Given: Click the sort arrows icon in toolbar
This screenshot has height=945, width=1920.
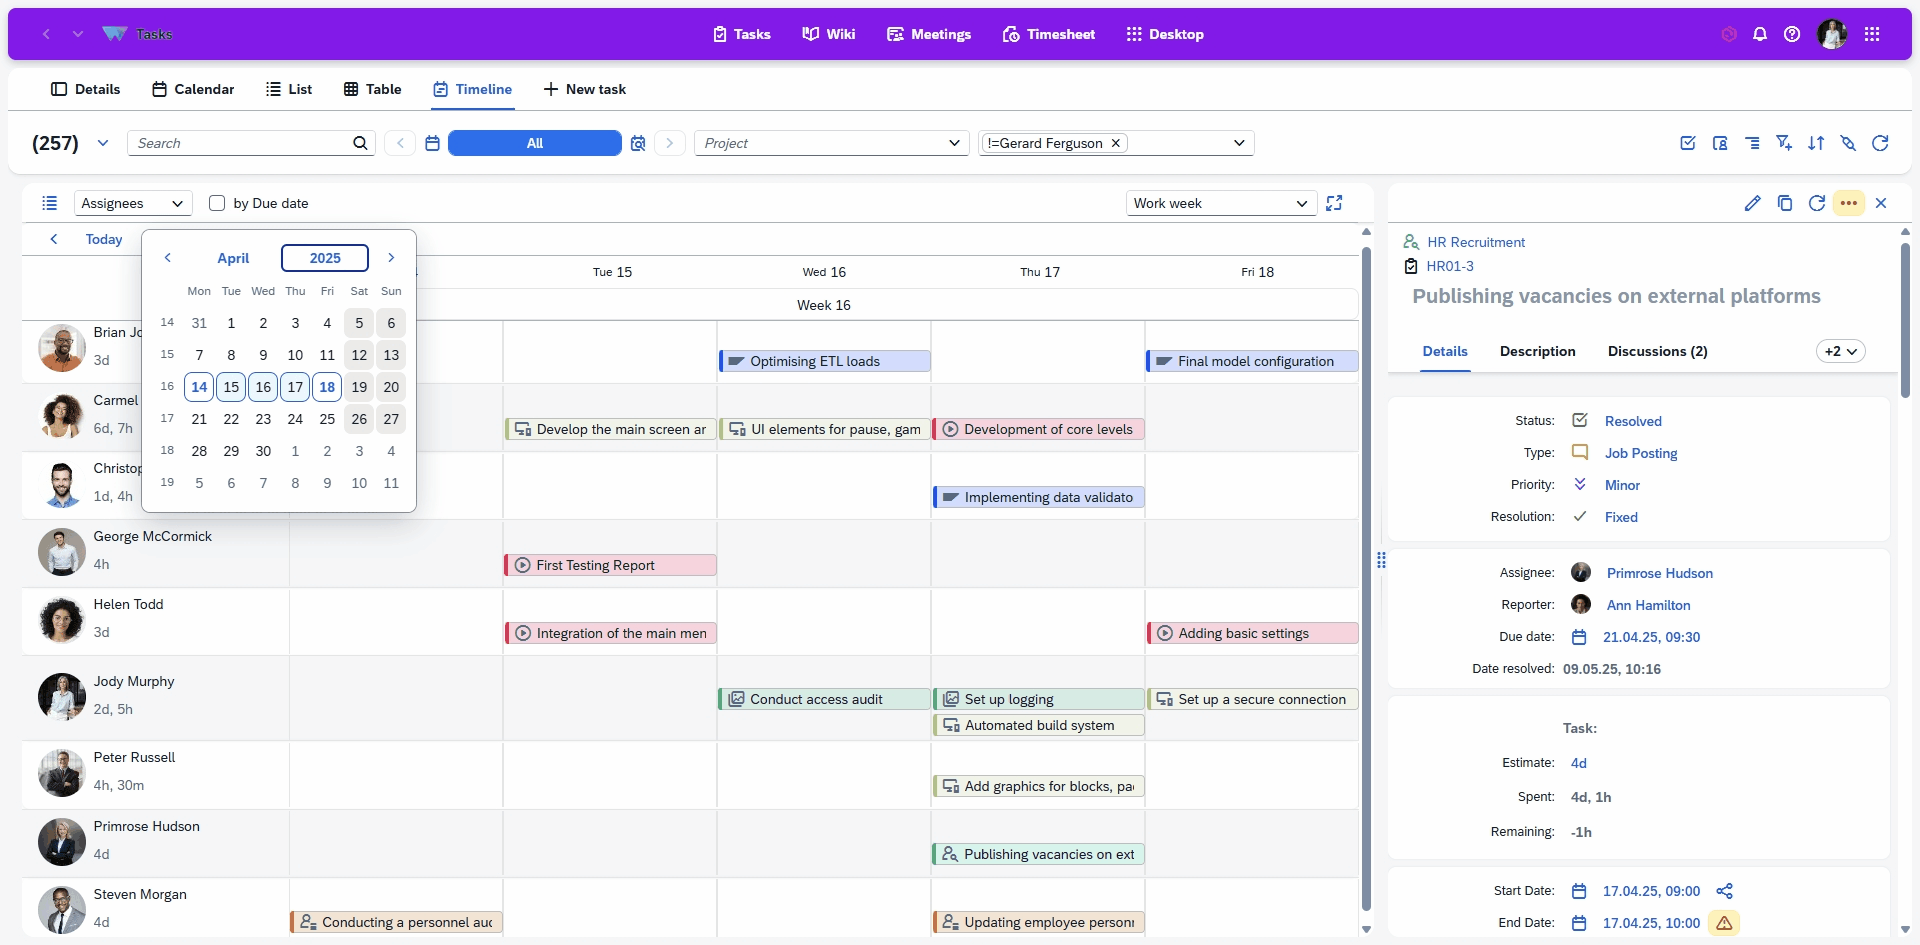Looking at the screenshot, I should click(x=1816, y=143).
